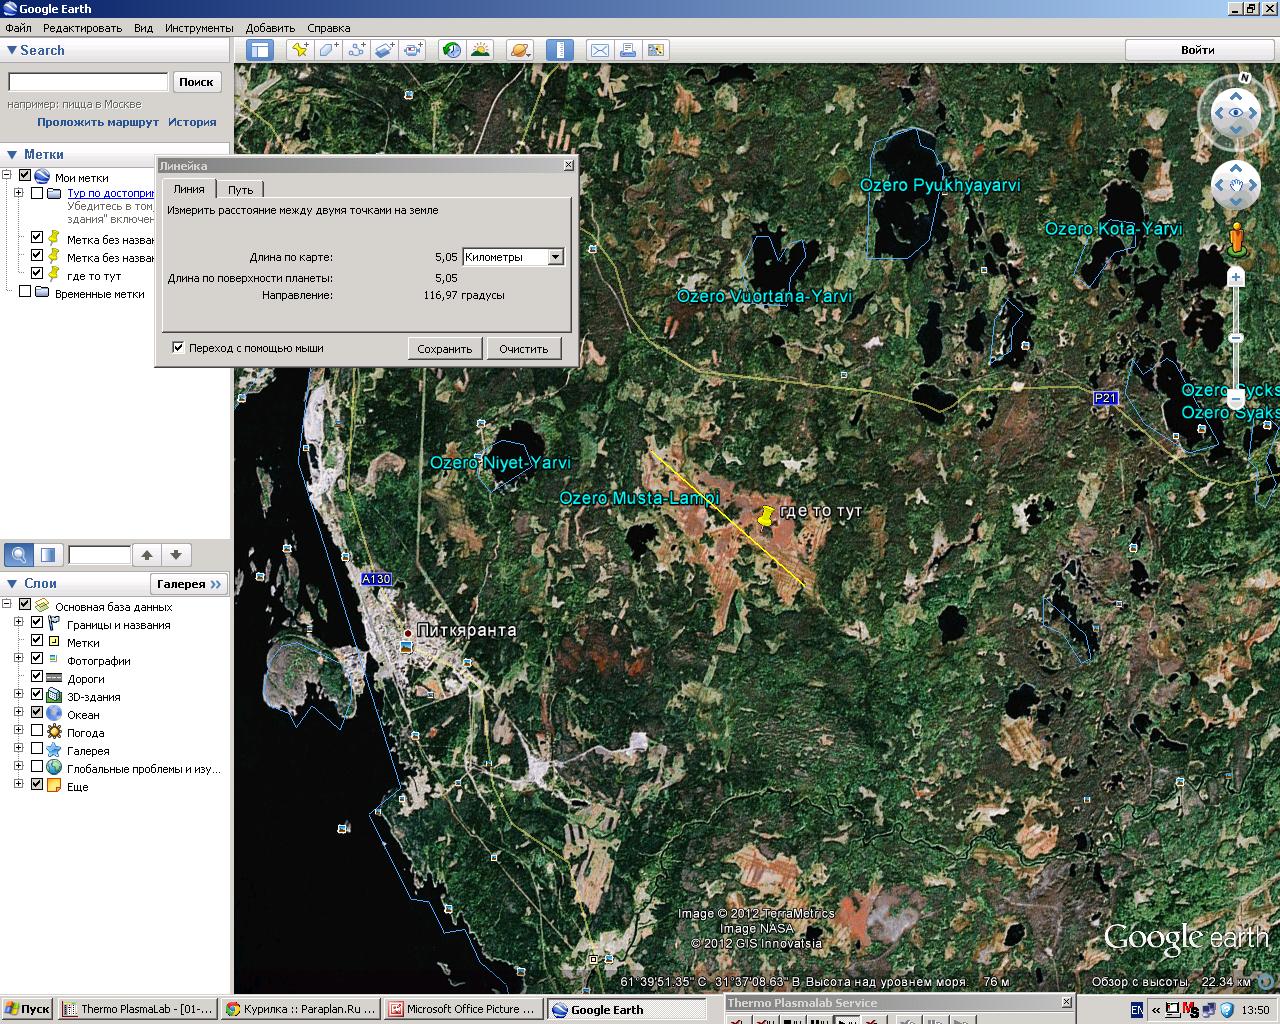
Task: Record a tour with the camera icon
Action: (414, 50)
